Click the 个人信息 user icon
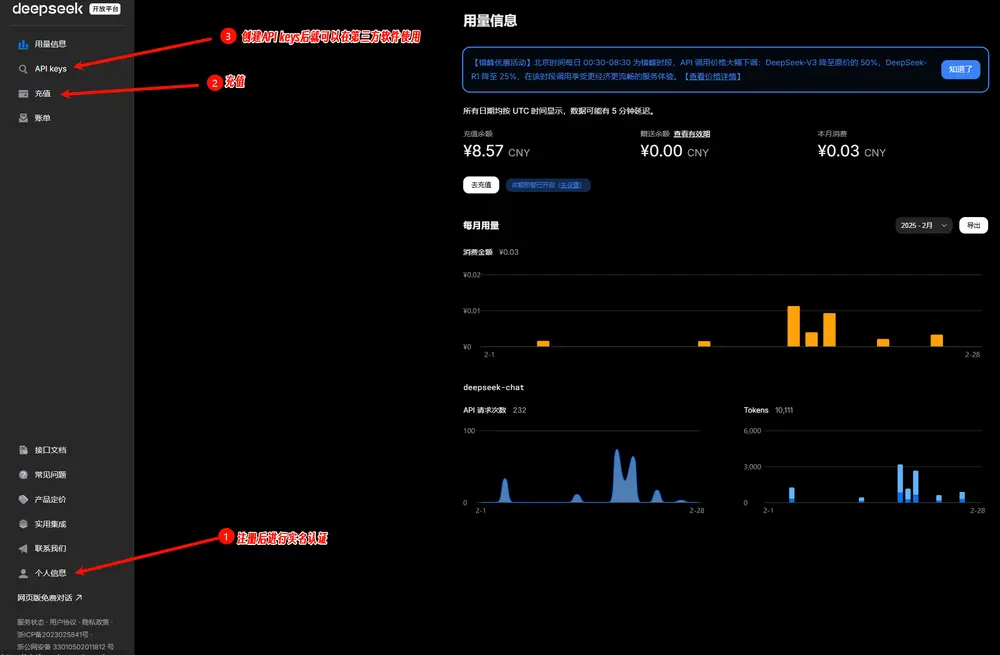The image size is (1000, 655). click(x=23, y=573)
